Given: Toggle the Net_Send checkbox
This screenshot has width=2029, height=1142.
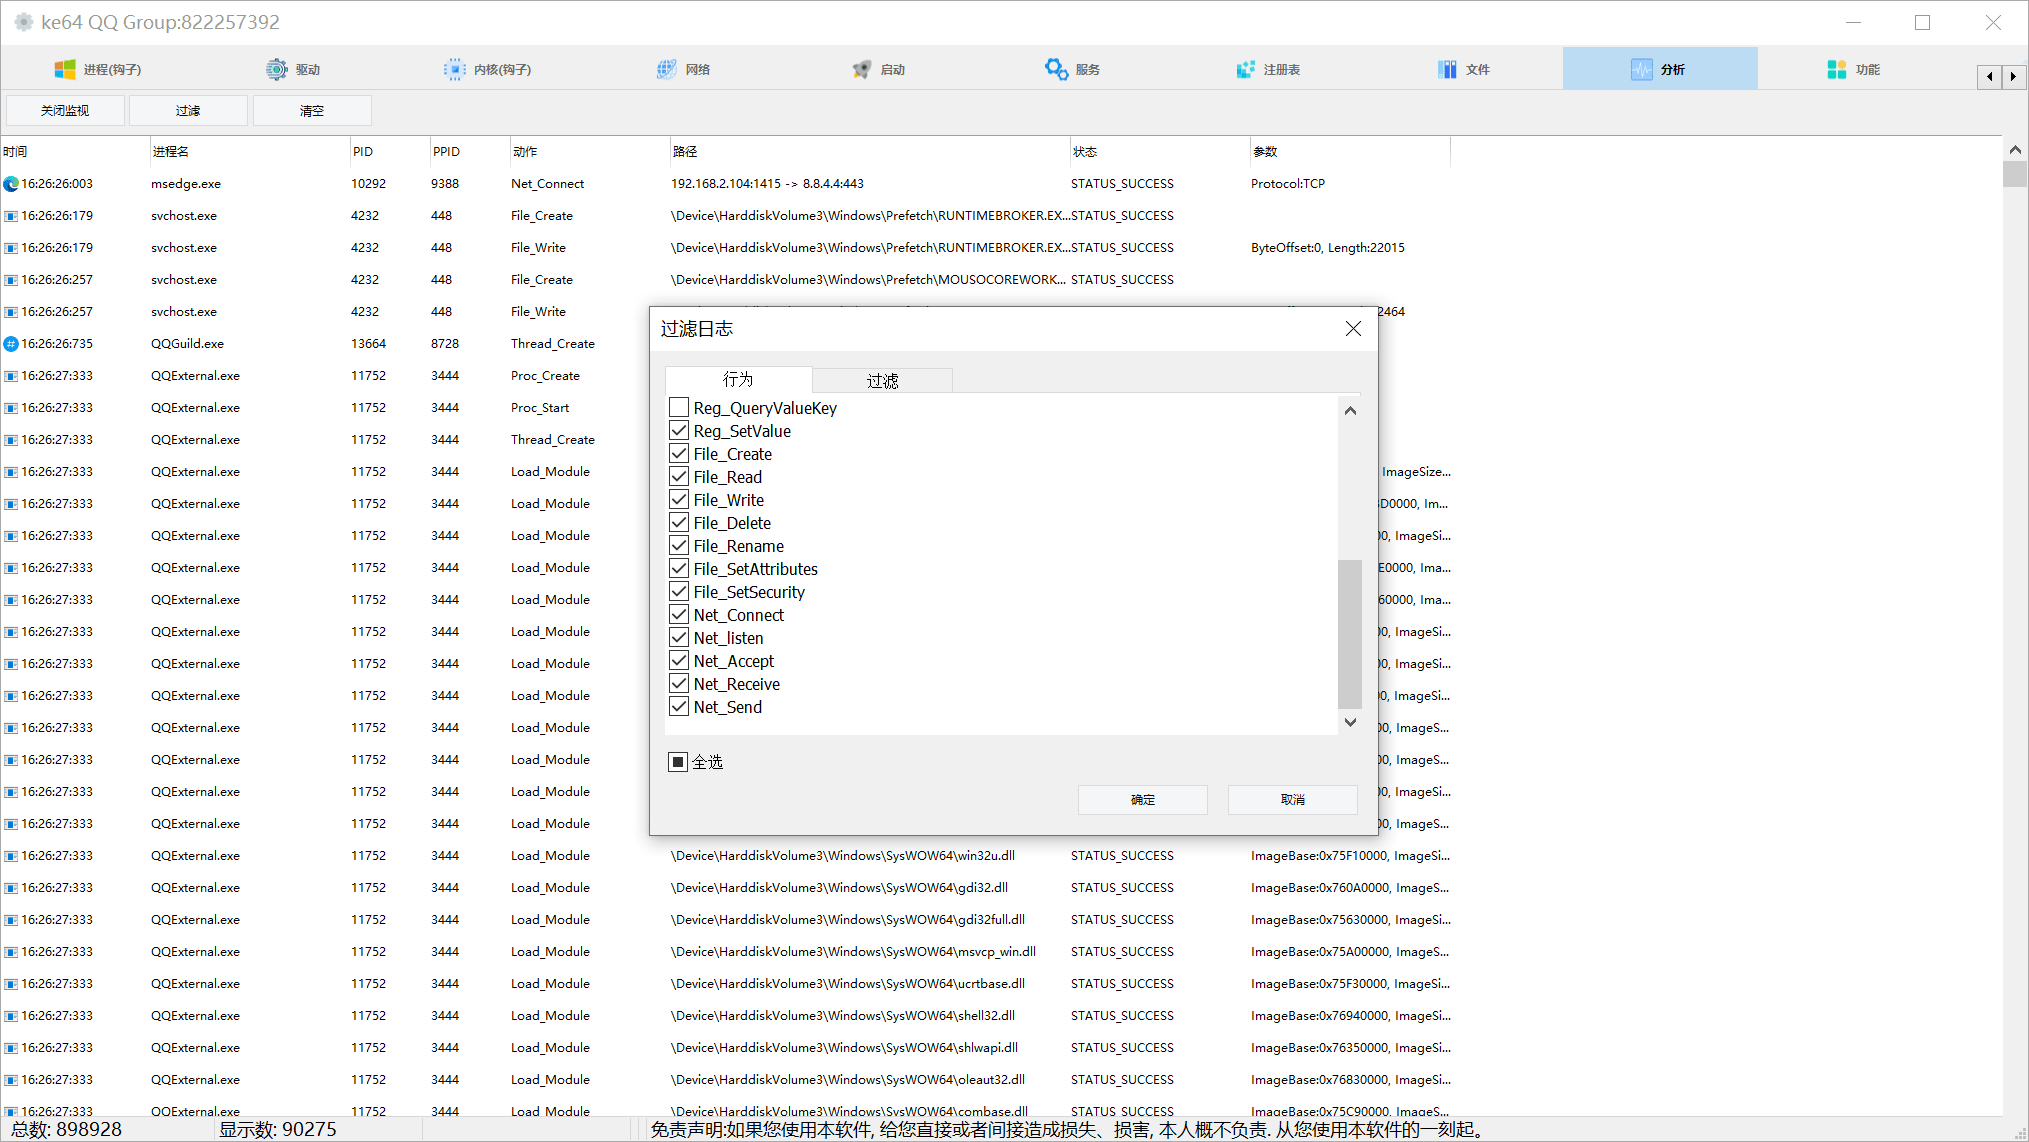Looking at the screenshot, I should (x=679, y=706).
